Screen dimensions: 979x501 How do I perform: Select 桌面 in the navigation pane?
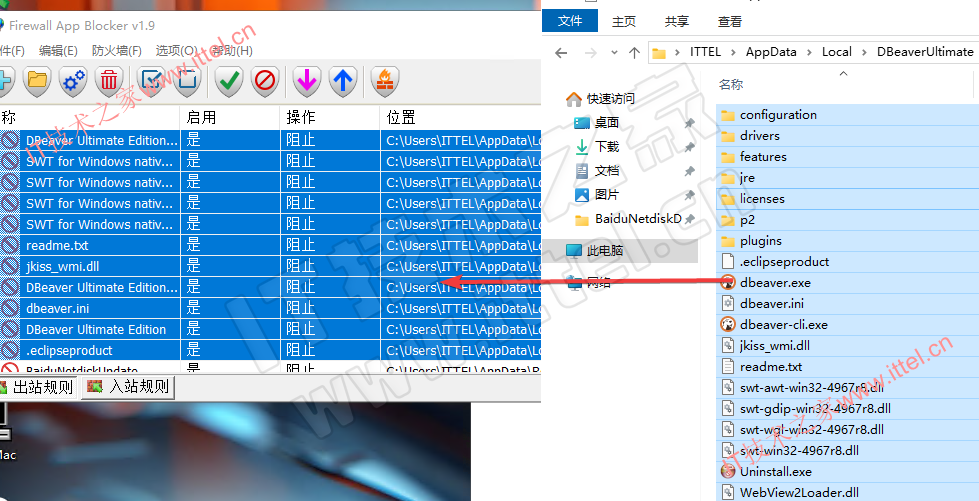[606, 122]
